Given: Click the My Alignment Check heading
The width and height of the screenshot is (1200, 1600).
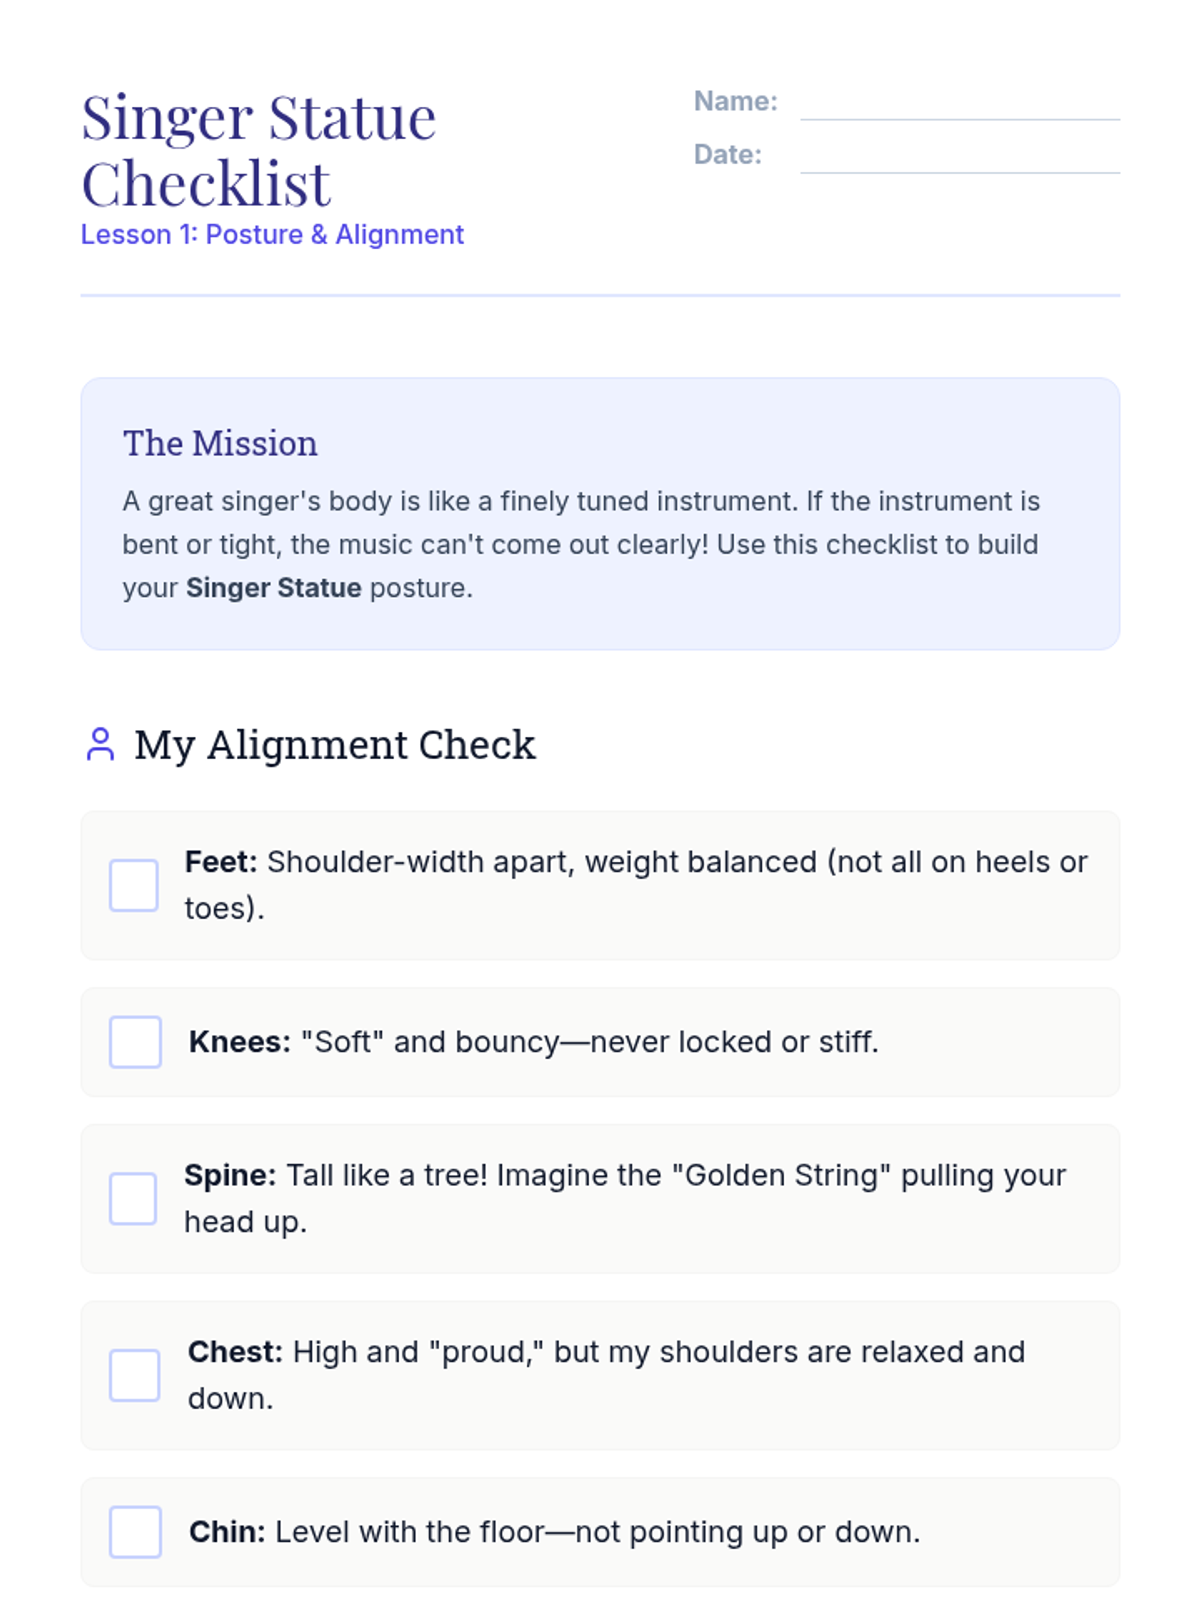Looking at the screenshot, I should pos(335,745).
